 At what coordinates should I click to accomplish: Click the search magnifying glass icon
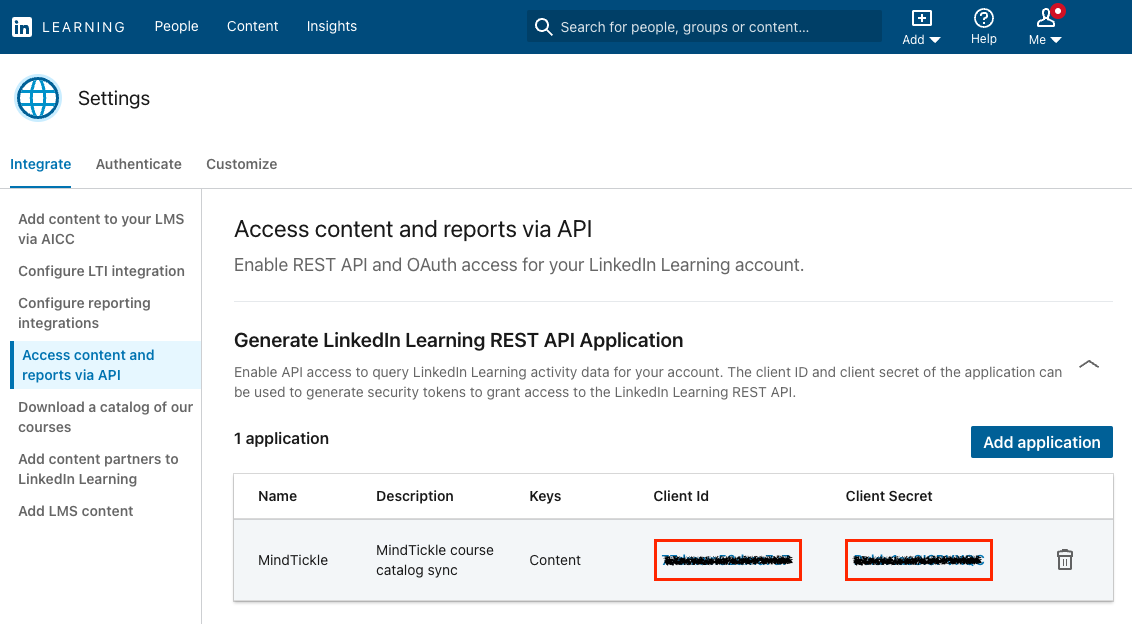[x=543, y=26]
